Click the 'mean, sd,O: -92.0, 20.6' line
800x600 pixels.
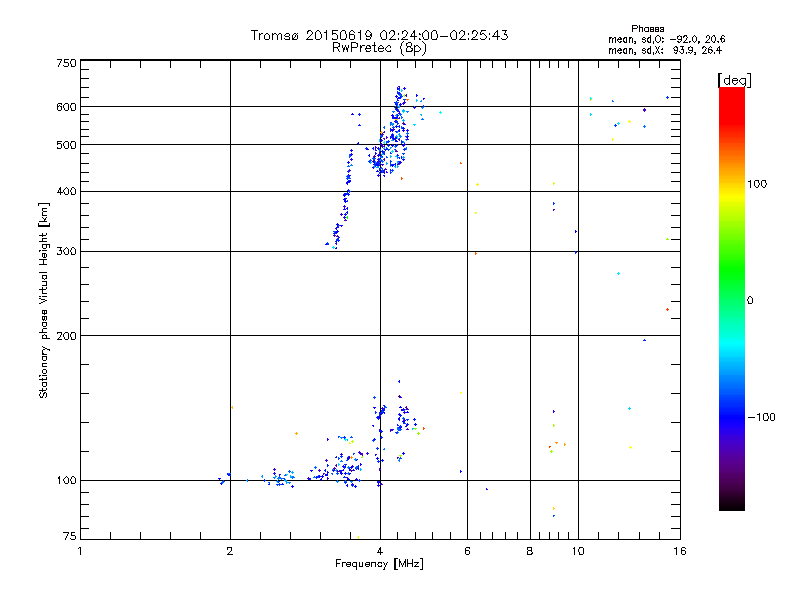click(667, 39)
